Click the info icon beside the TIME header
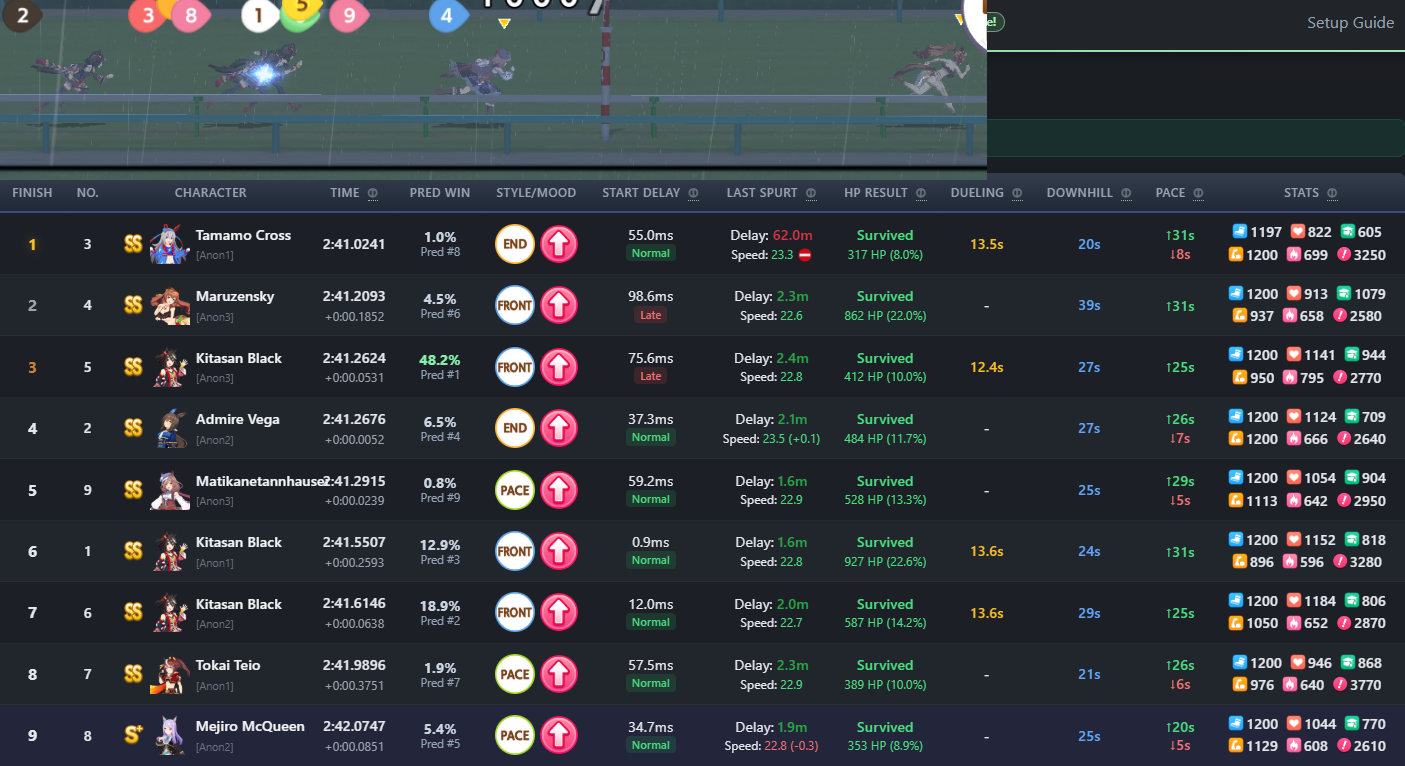The height and width of the screenshot is (766, 1405). click(373, 193)
